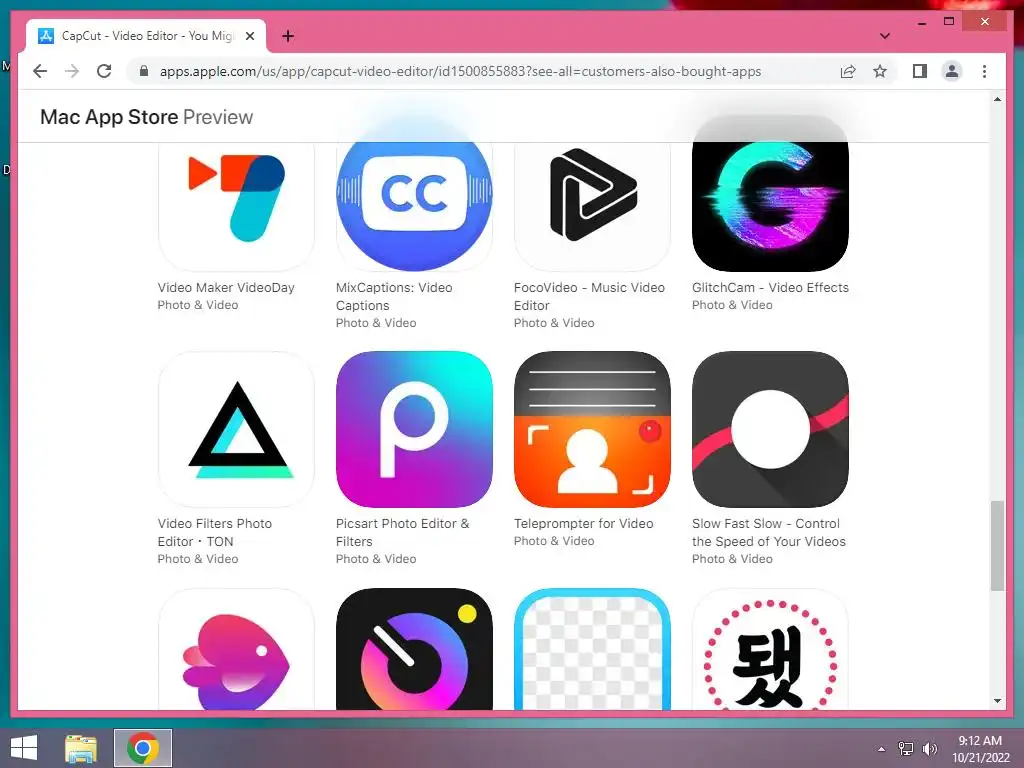
Task: Show hidden system tray icons
Action: click(x=881, y=748)
